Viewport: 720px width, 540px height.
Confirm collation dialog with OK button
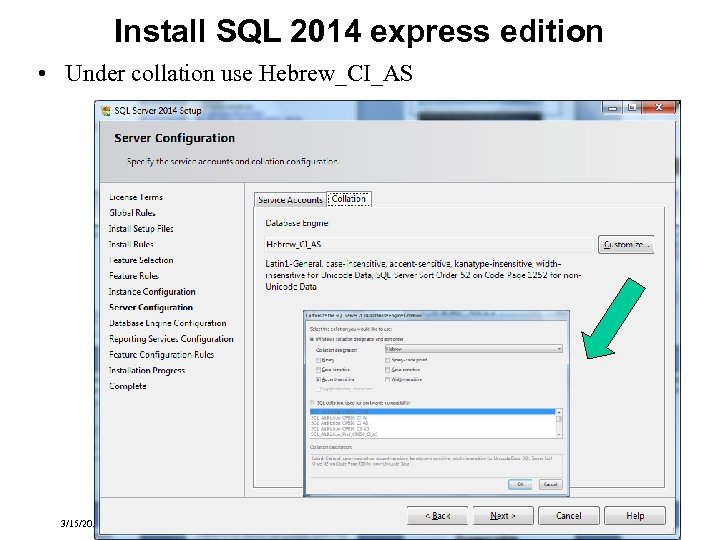click(520, 484)
